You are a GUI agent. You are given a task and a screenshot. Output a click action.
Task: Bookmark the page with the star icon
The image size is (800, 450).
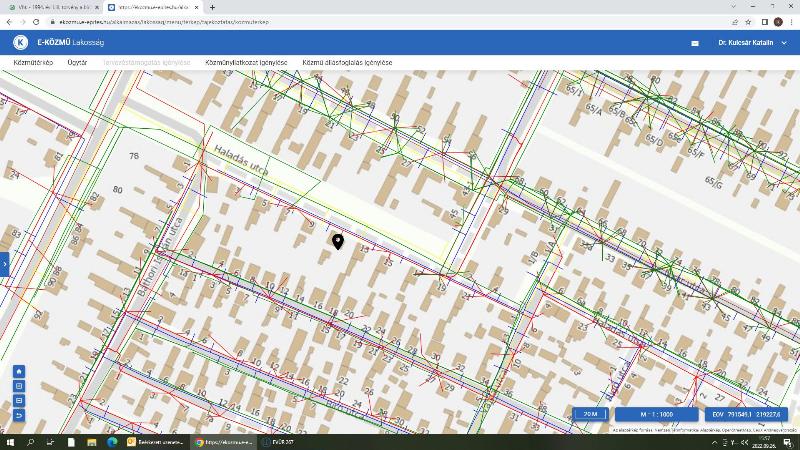coord(748,22)
